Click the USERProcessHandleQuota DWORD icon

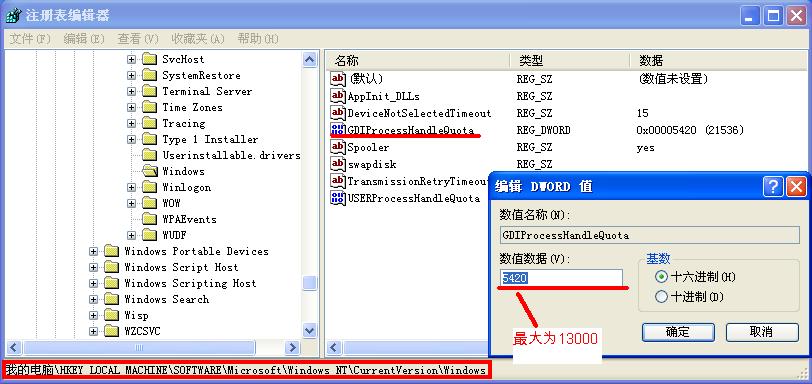click(338, 198)
